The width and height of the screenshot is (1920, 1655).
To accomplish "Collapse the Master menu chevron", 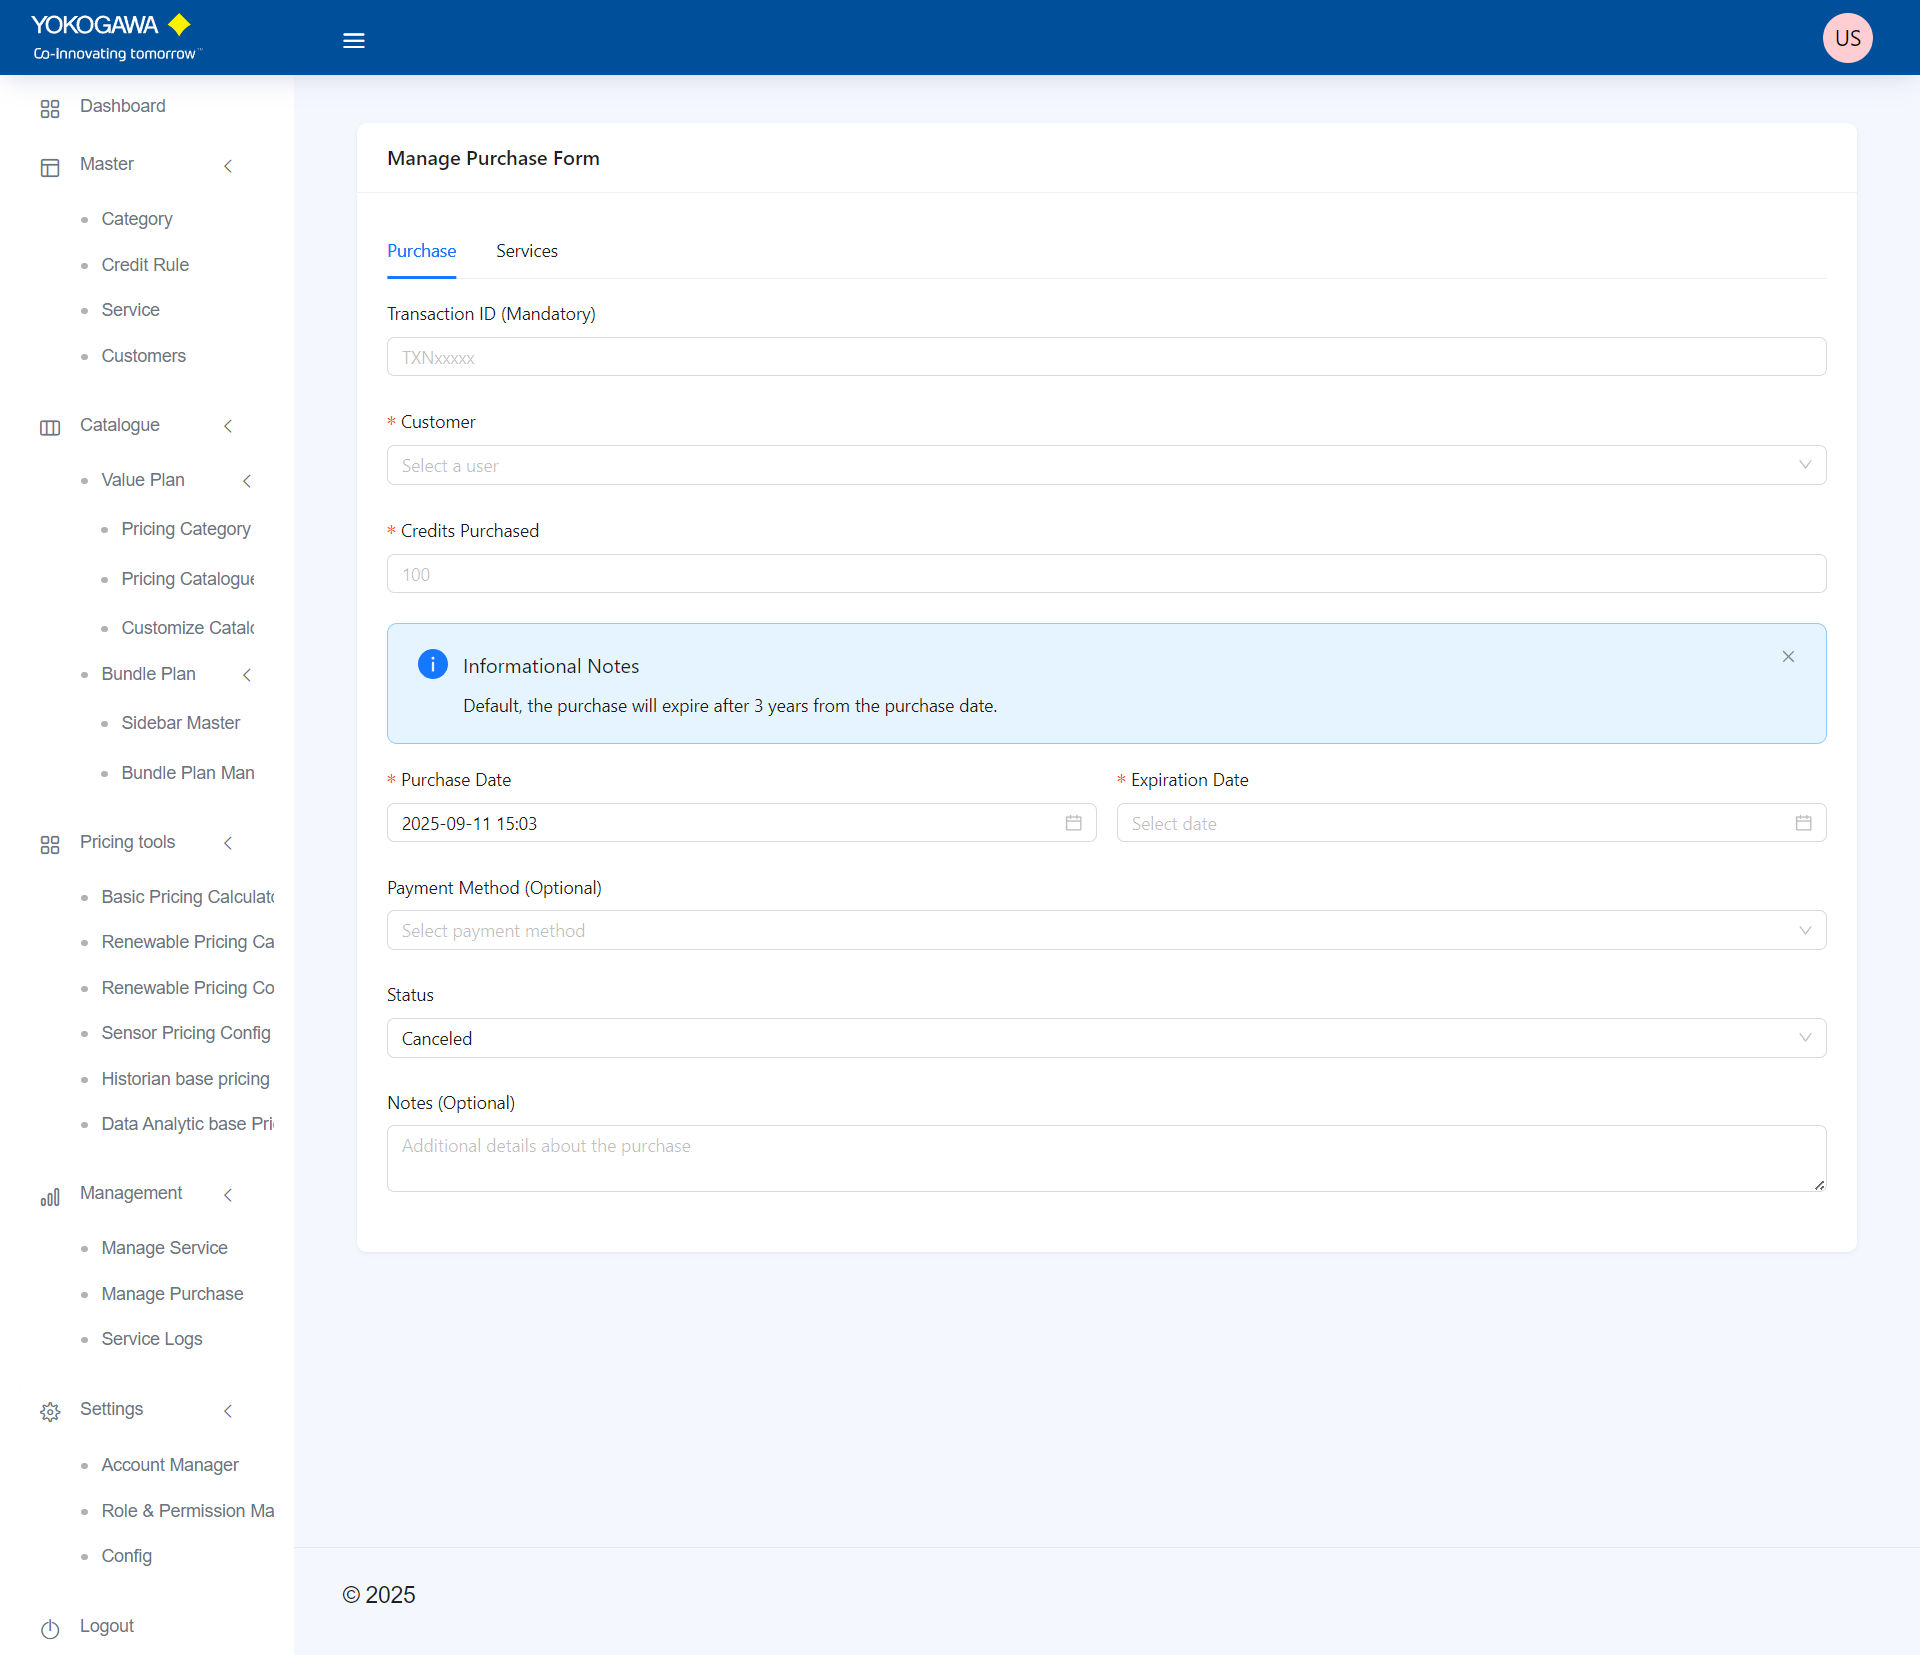I will coord(228,166).
